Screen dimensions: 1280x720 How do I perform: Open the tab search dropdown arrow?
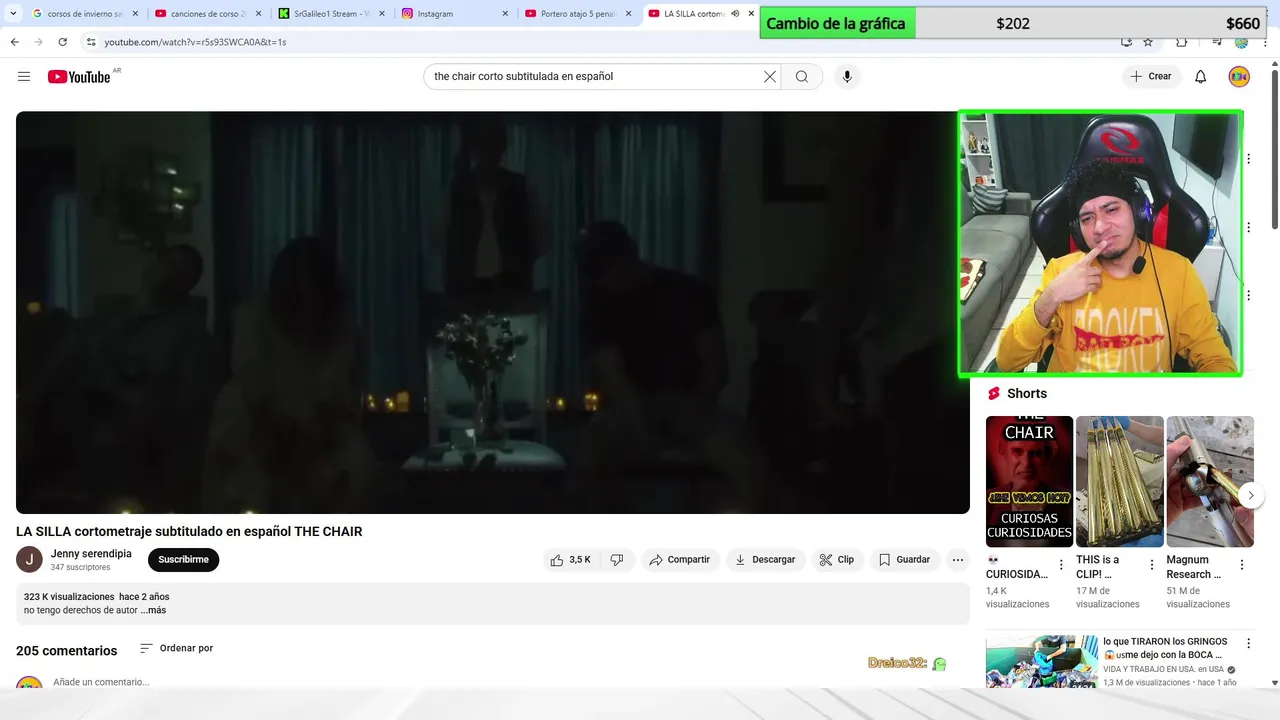coord(13,14)
